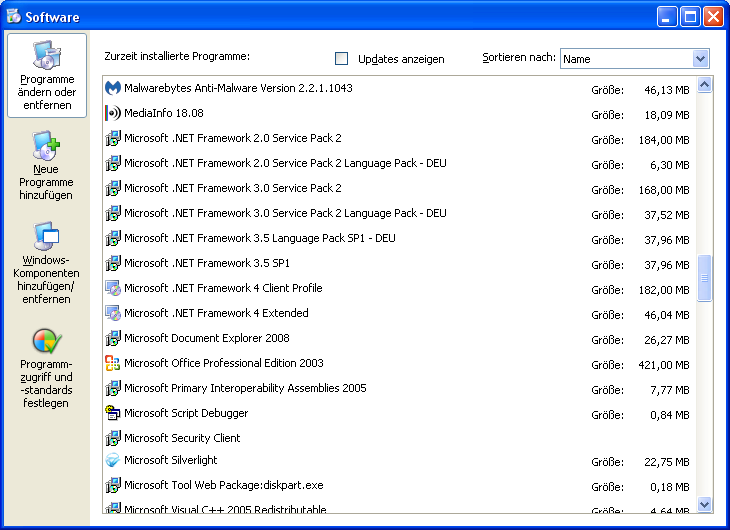Click the Primary Interoperability Assemblies 2005 icon
The height and width of the screenshot is (530, 730).
(x=113, y=388)
